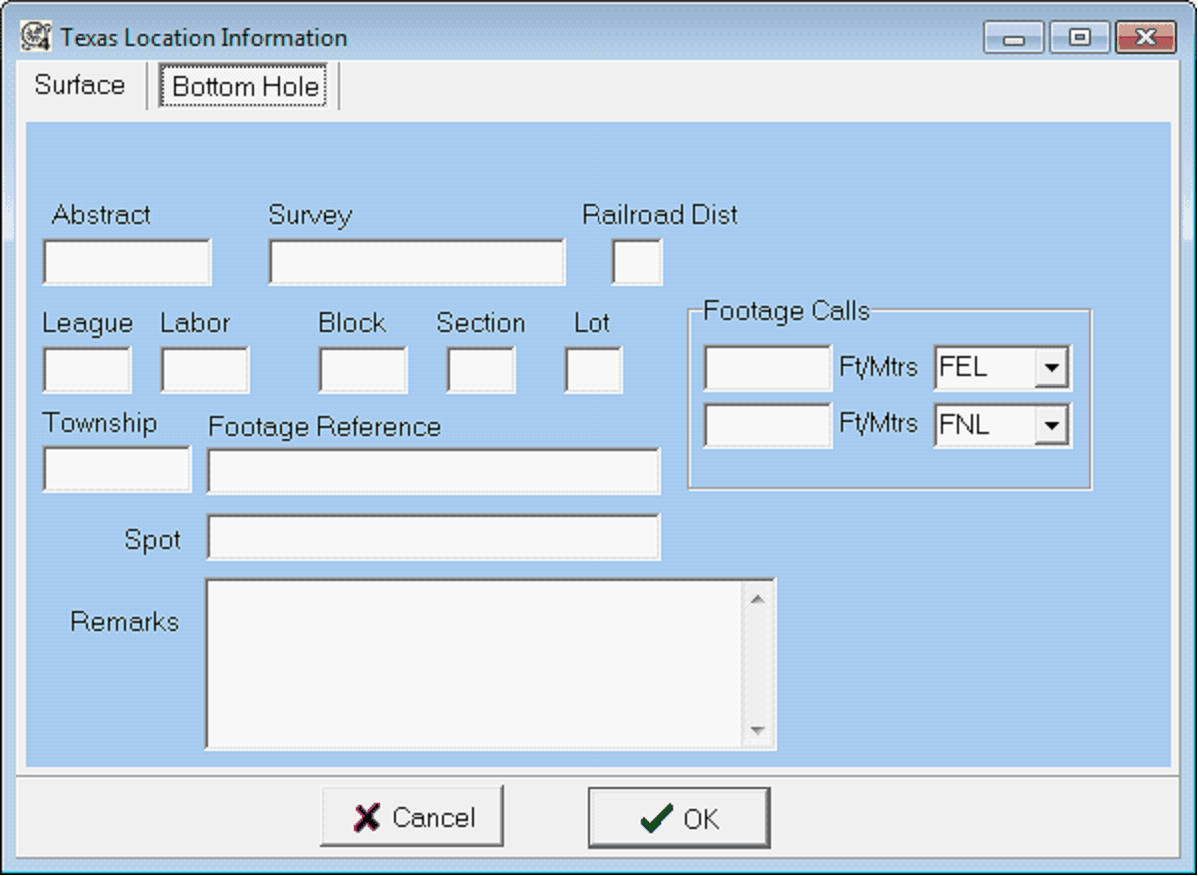Viewport: 1198px width, 876px height.
Task: Expand the FNL direction dropdown
Action: 1051,427
